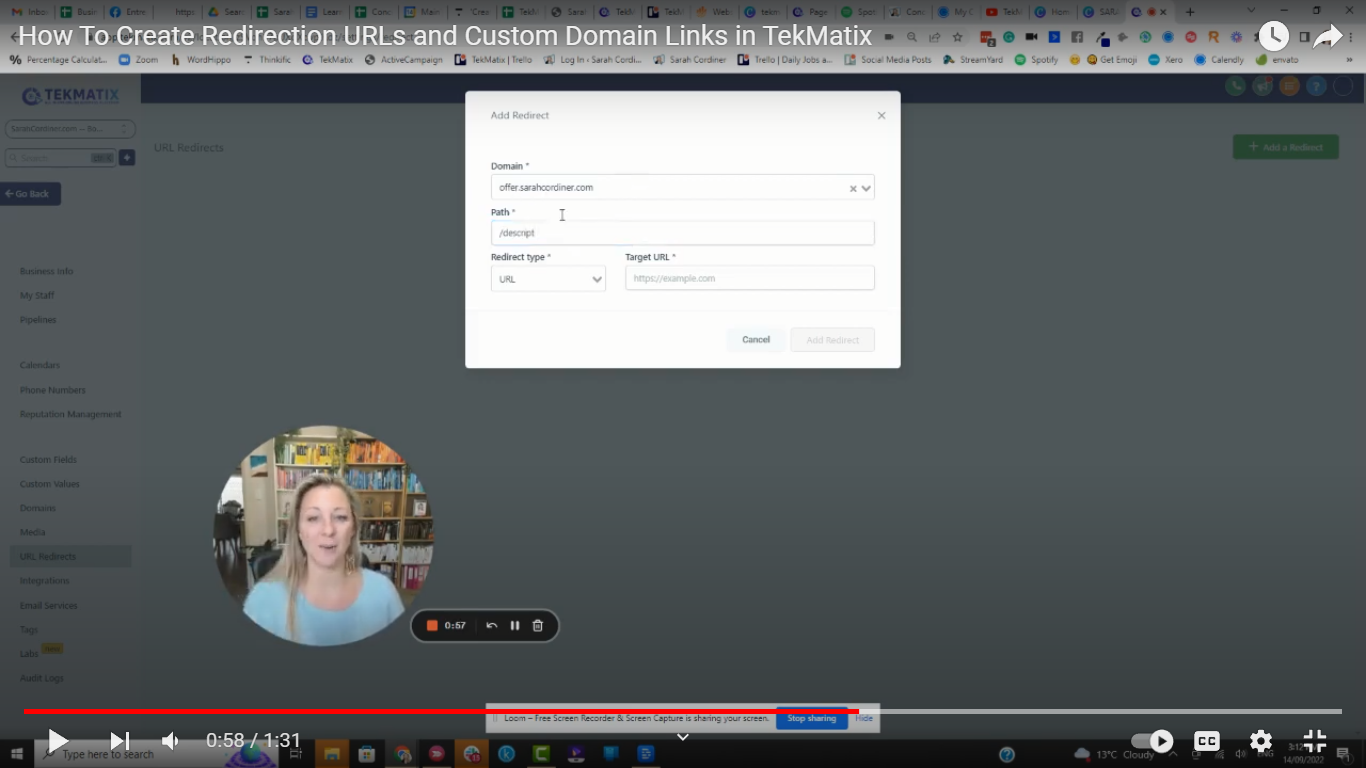Click the Loom restart recording arrow
1366x768 pixels.
[491, 626]
